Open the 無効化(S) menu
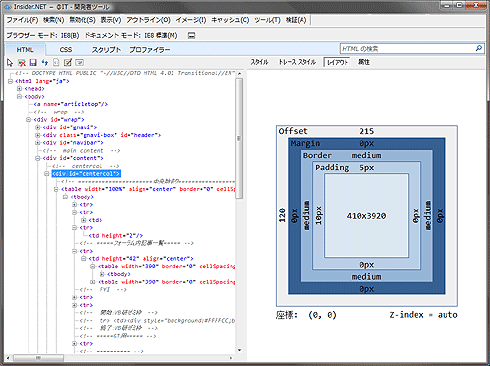 82,20
